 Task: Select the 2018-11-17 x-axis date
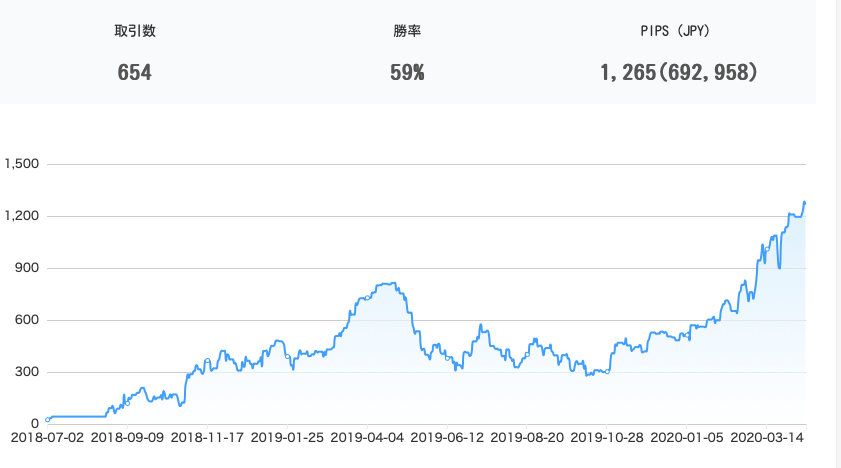tap(207, 437)
